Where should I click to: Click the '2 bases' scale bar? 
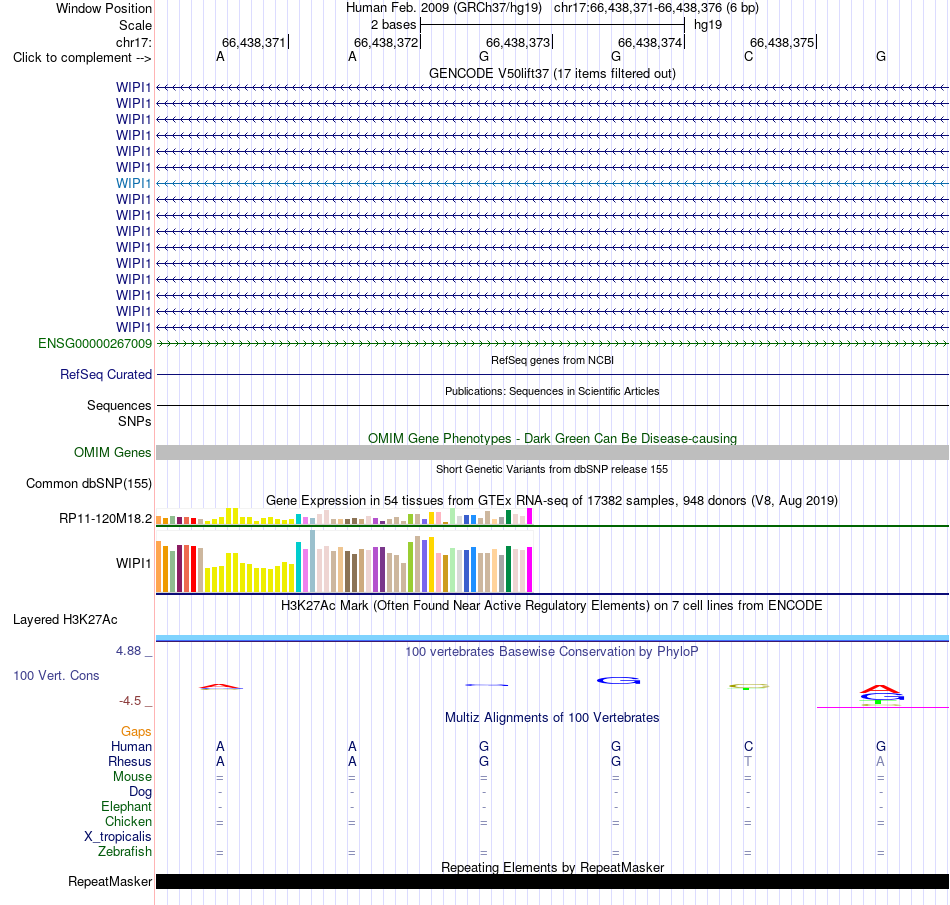tap(552, 25)
